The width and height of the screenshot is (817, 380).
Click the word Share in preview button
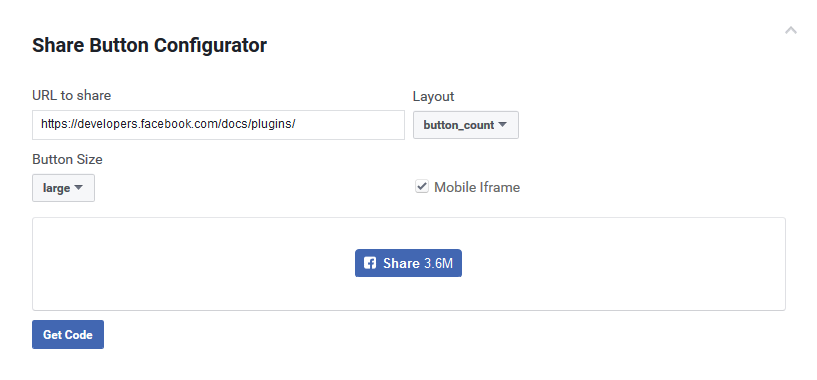coord(401,263)
